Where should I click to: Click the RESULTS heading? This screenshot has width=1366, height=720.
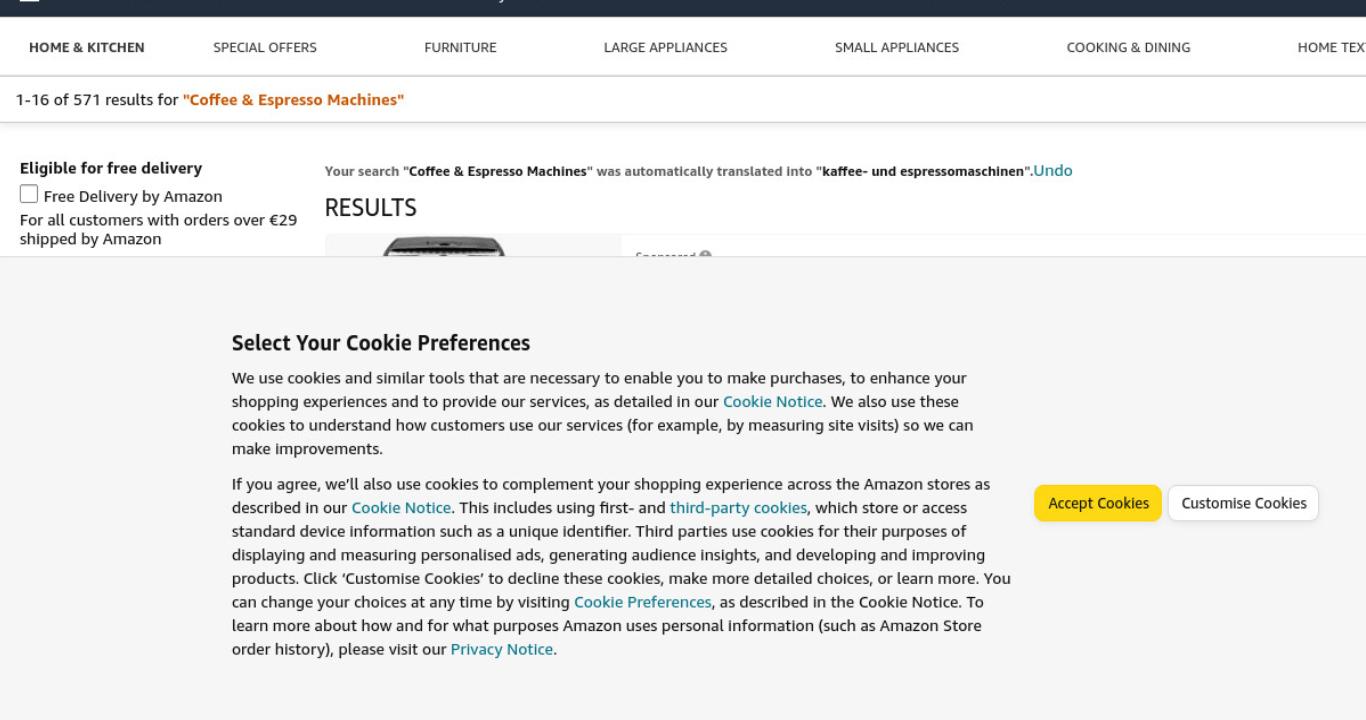371,208
